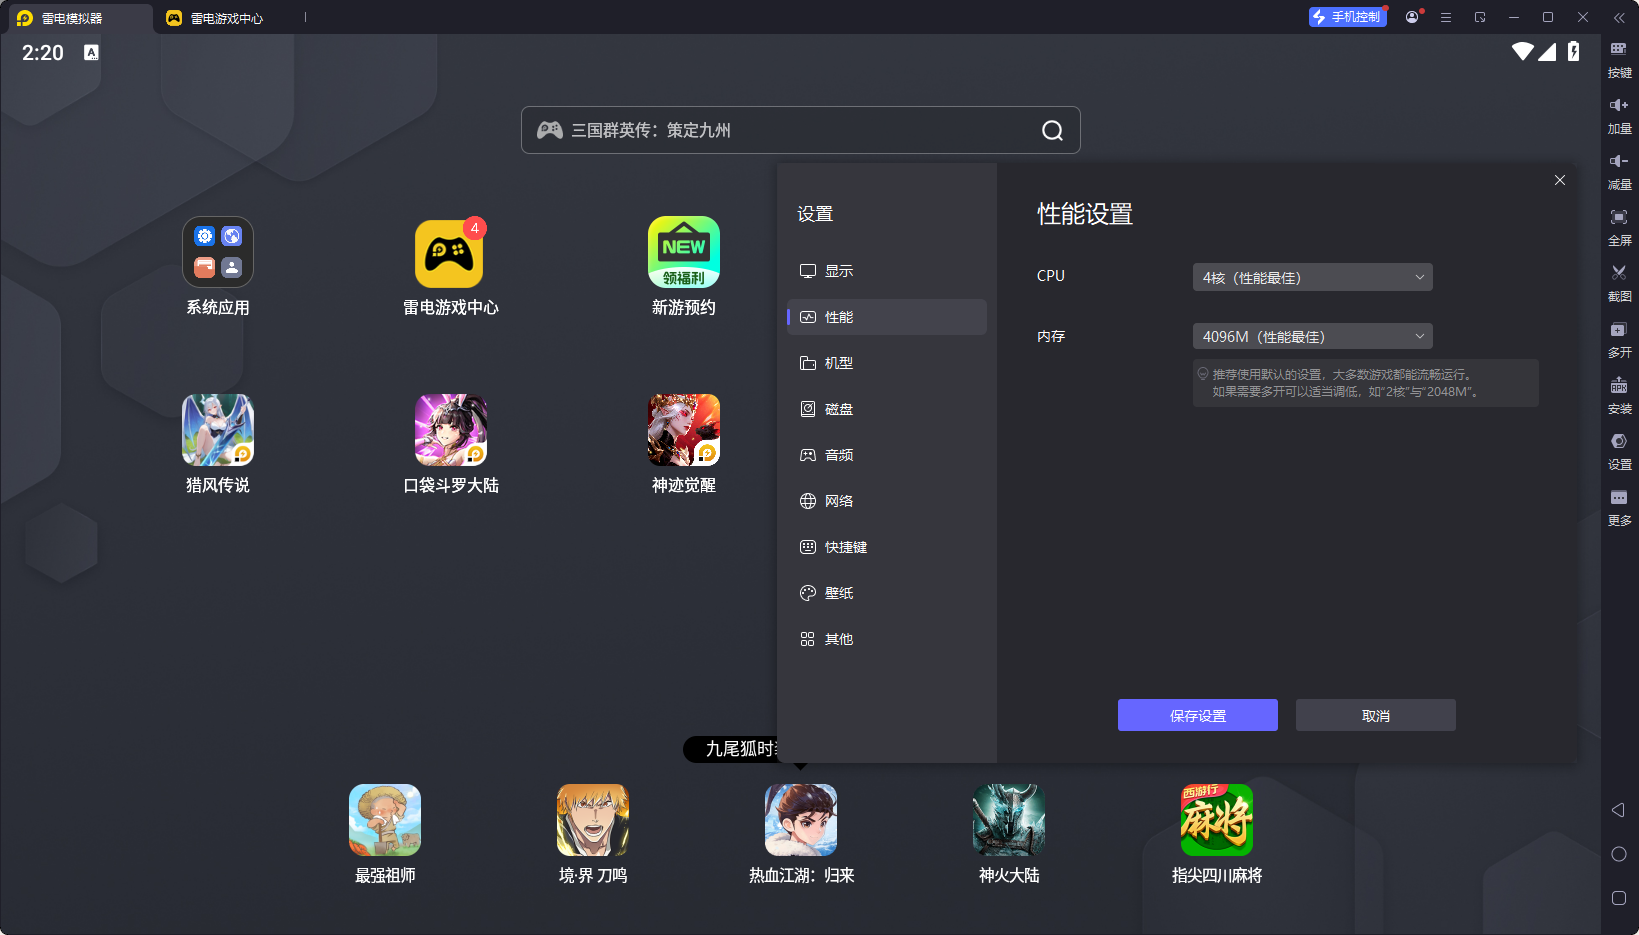Expand the CPU core count dropdown

tap(1312, 277)
